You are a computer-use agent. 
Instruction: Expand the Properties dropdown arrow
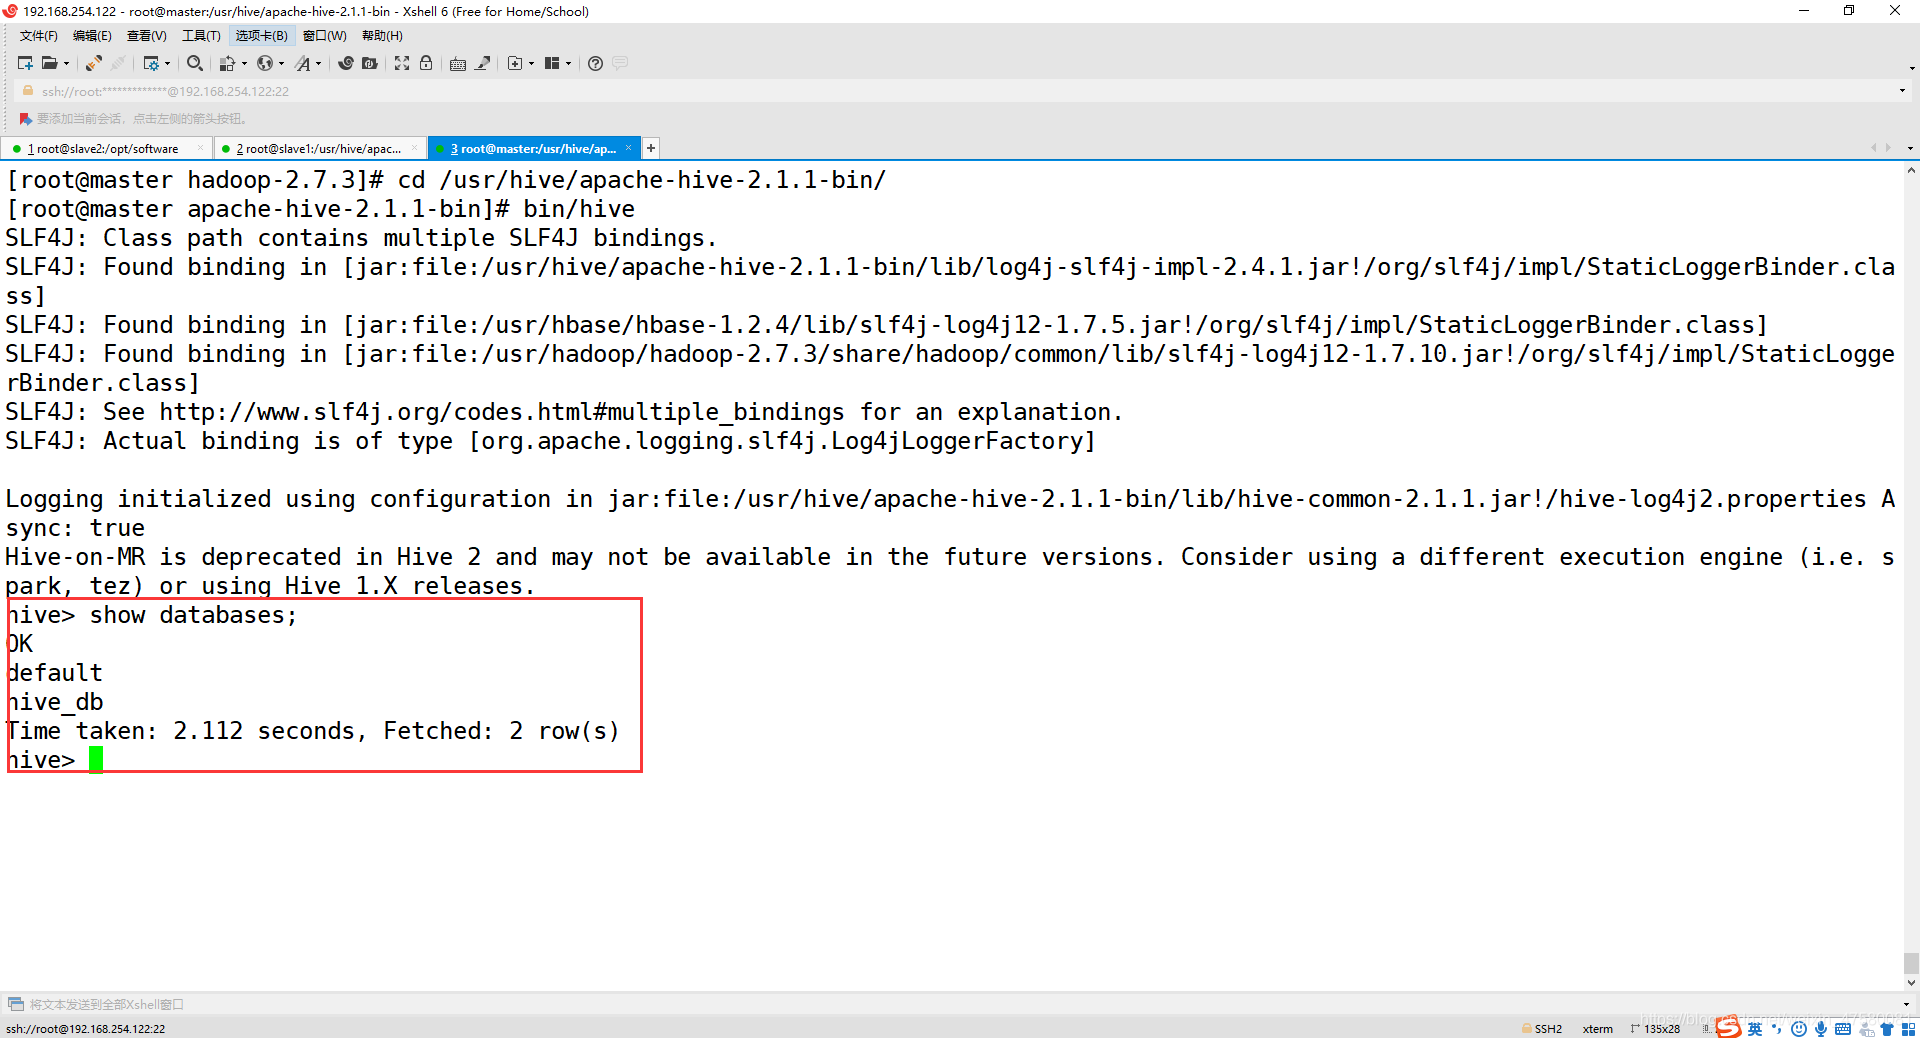[x=167, y=64]
